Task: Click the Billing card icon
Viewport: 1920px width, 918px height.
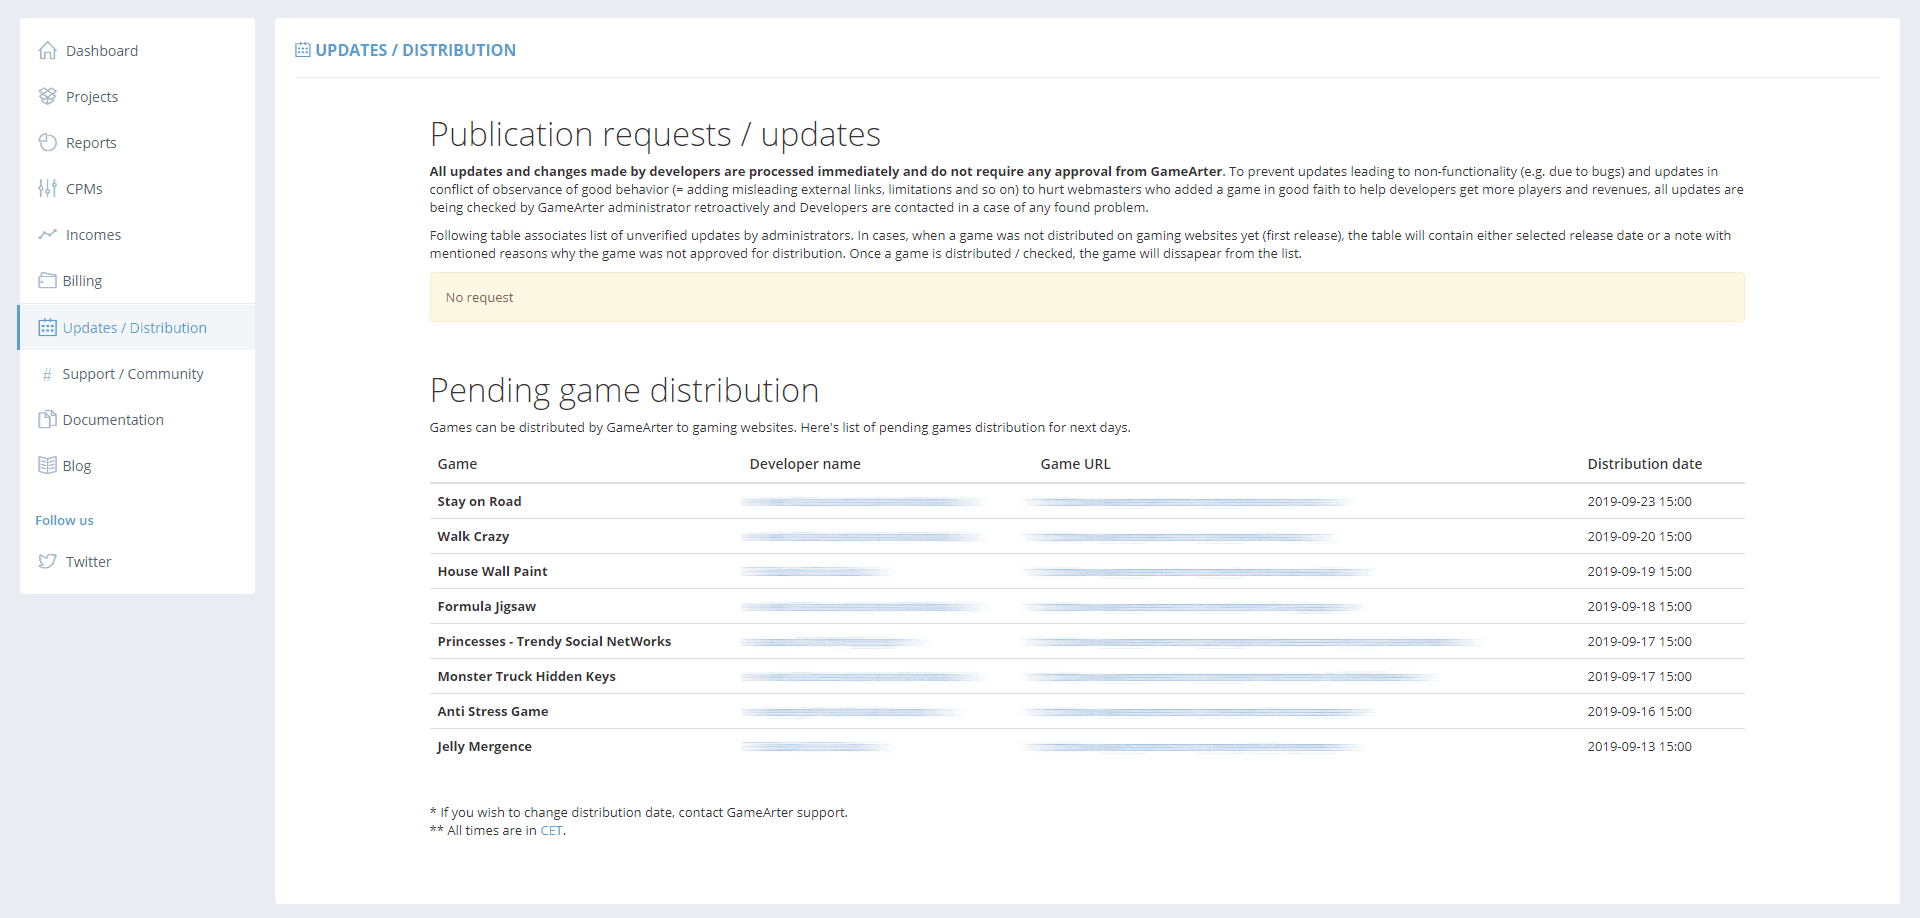Action: 47,280
